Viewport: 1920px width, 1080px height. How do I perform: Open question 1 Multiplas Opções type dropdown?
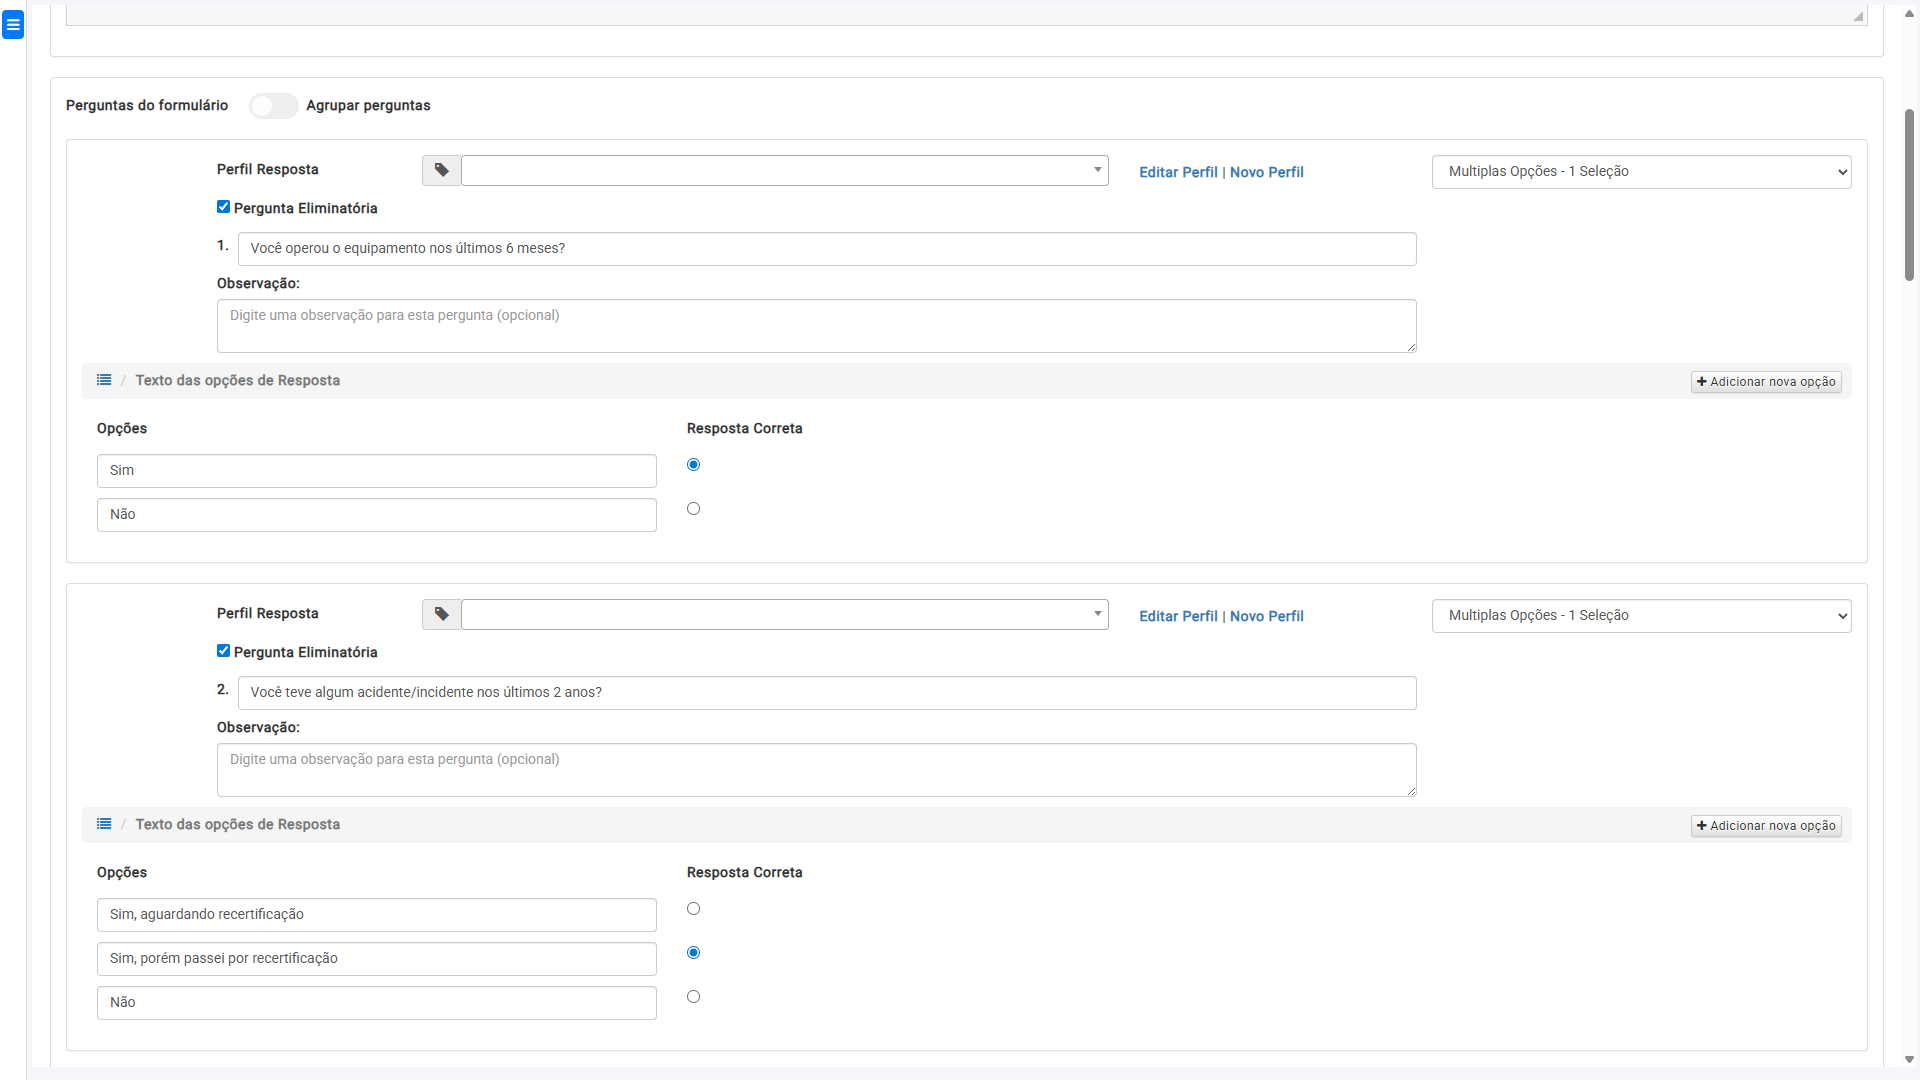(x=1640, y=172)
